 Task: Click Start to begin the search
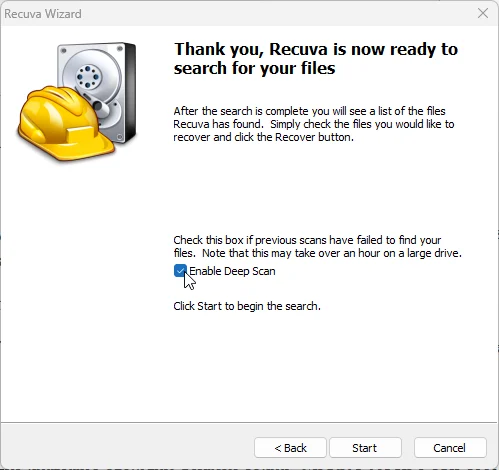pyautogui.click(x=365, y=448)
